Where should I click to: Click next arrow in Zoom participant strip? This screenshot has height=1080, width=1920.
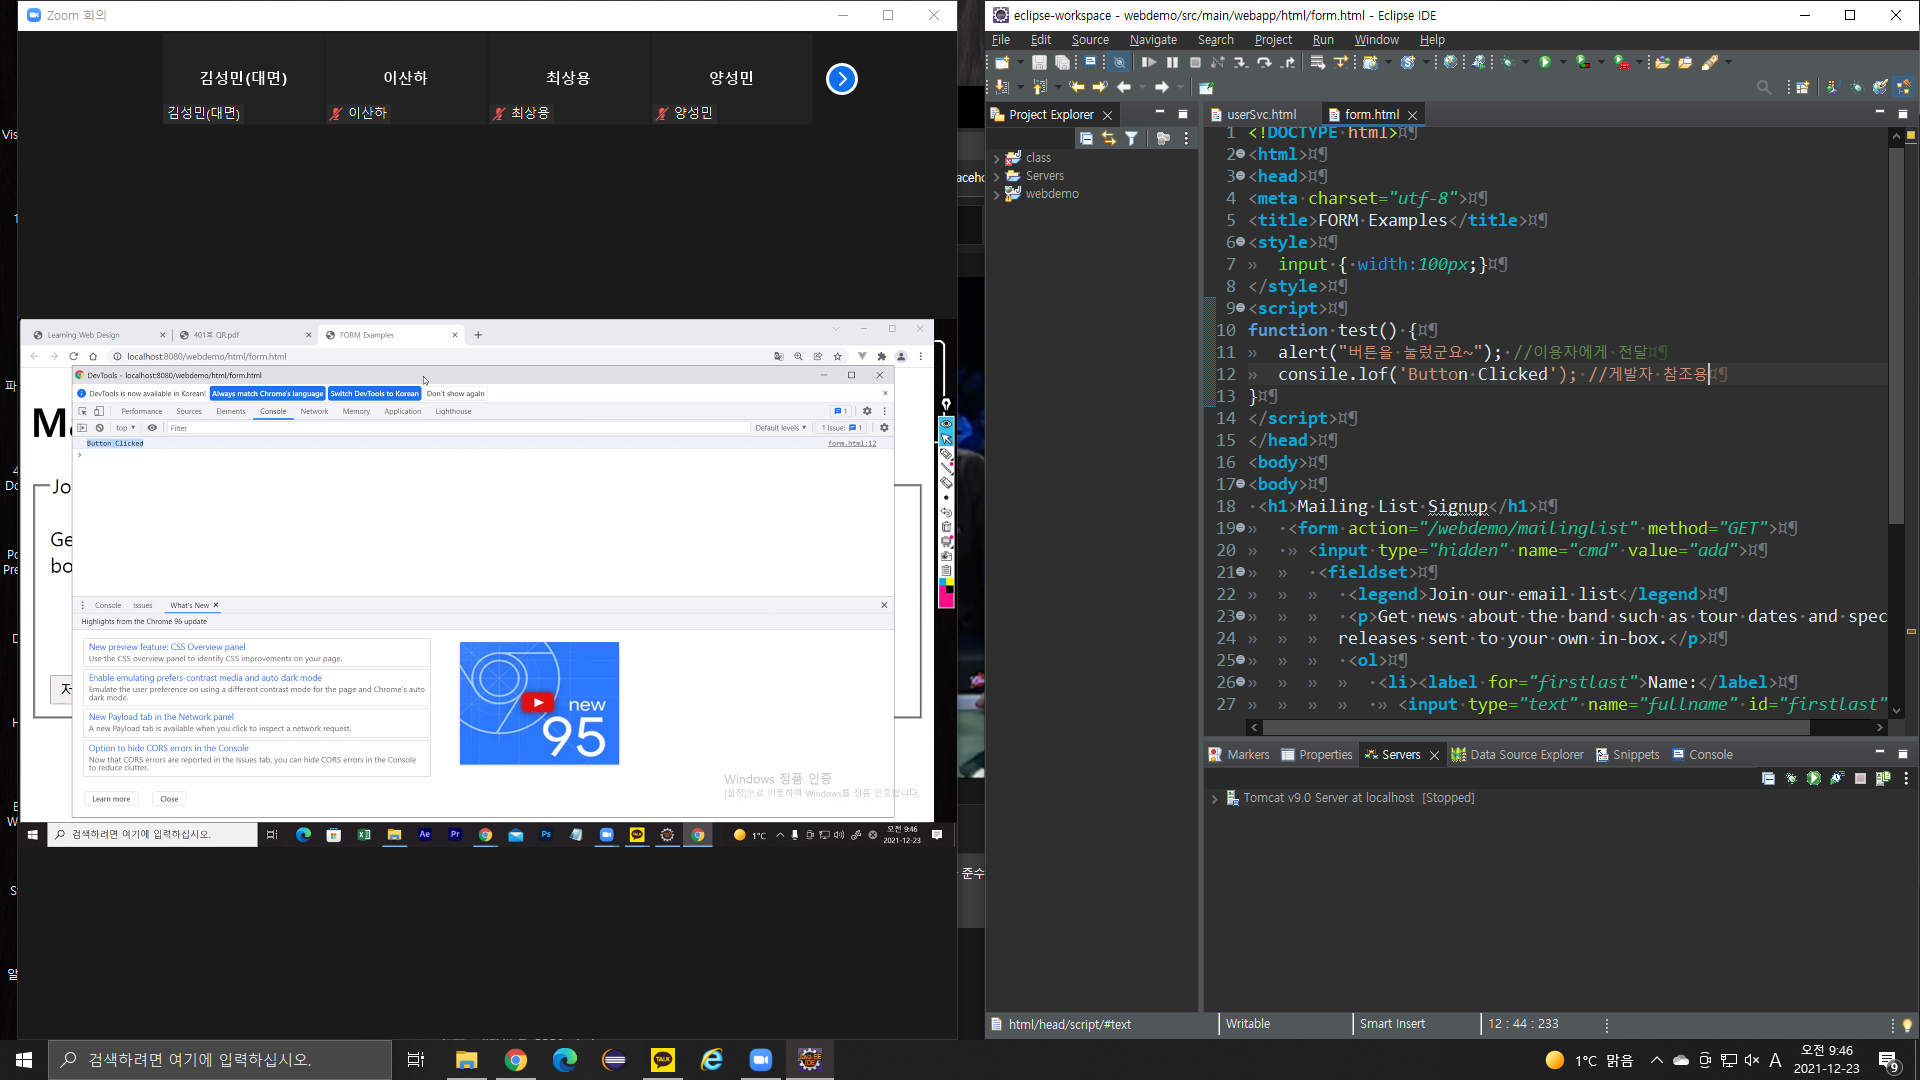coord(841,79)
